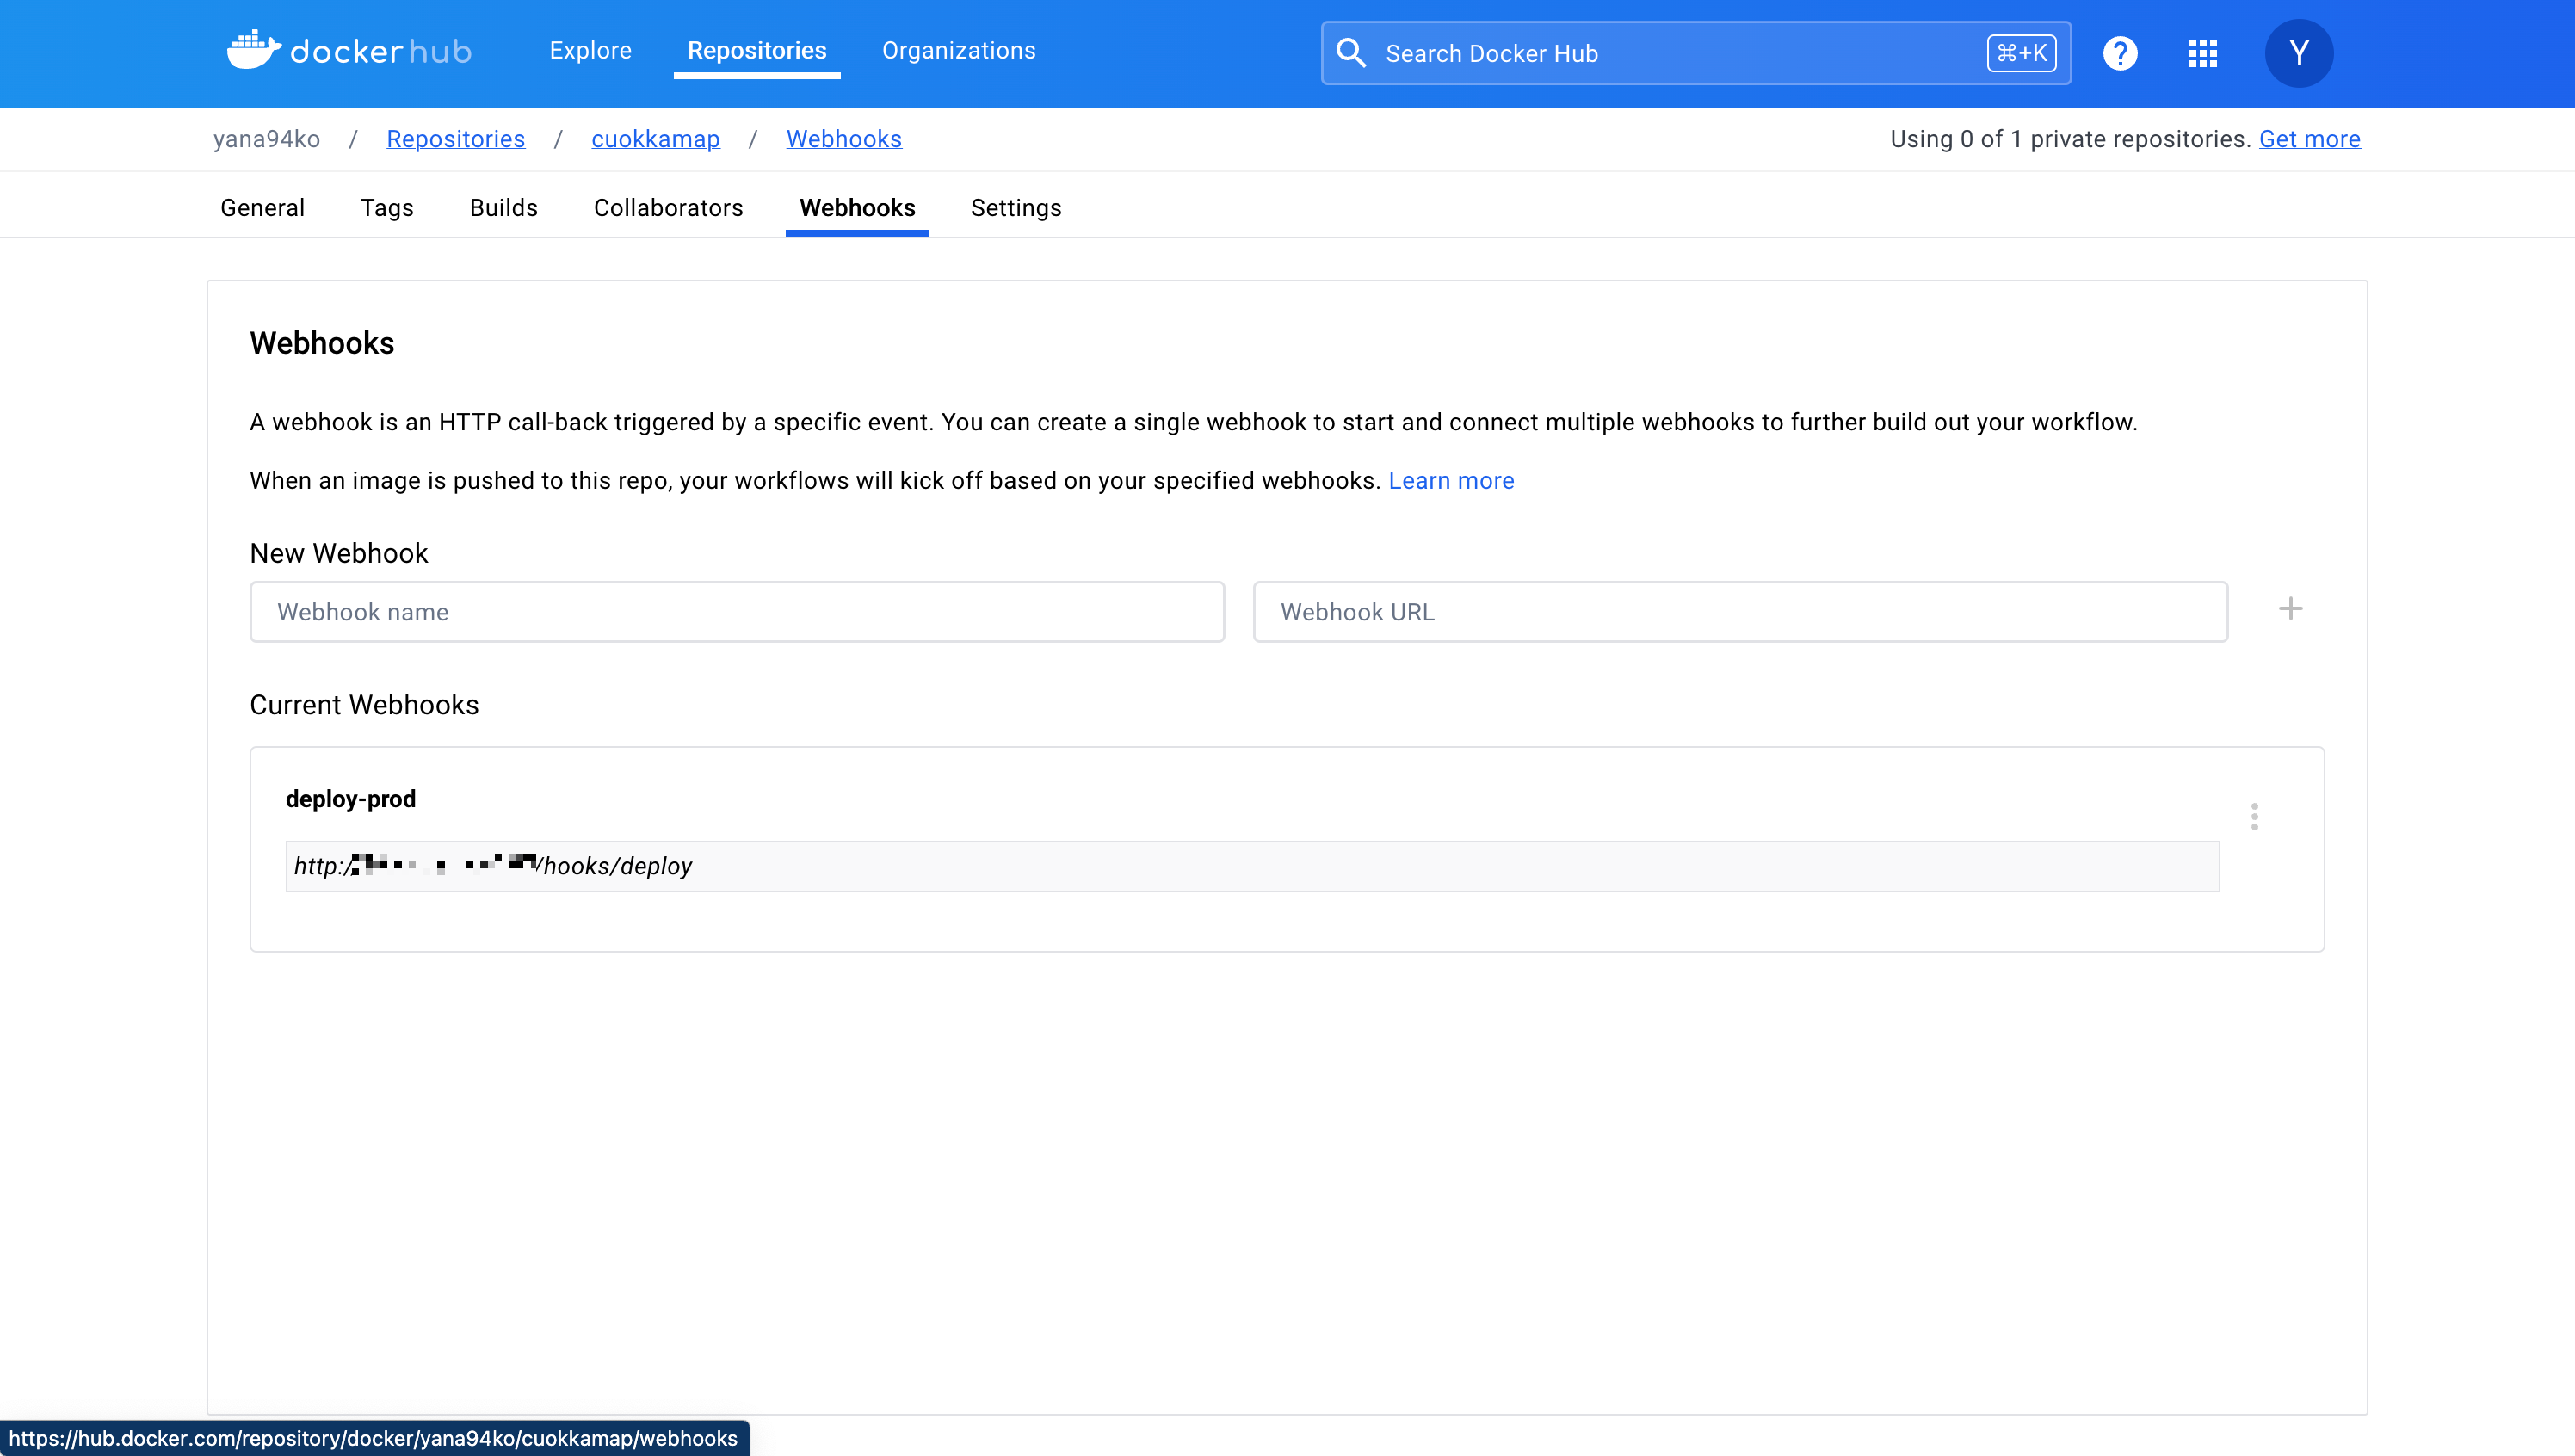Open the repository Settings tab
Viewport: 2575px width, 1456px height.
coord(1015,208)
